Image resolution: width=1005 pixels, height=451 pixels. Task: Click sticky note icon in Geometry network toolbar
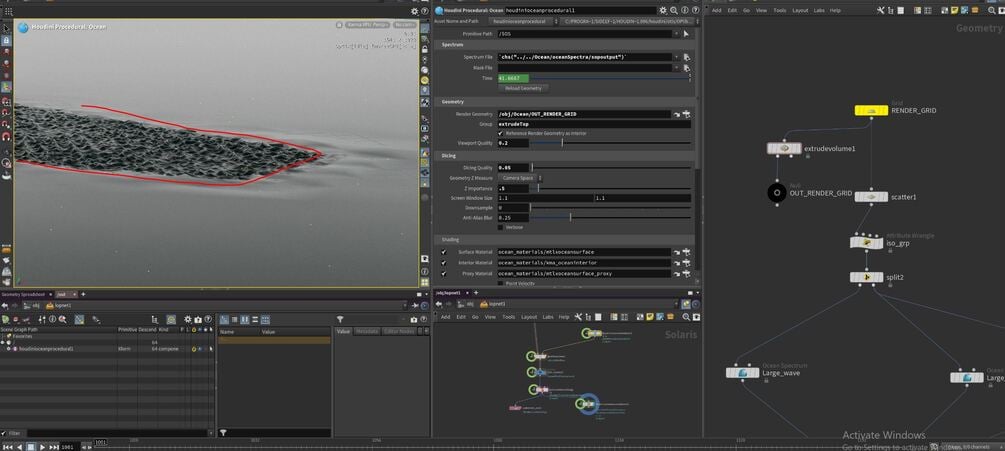click(x=954, y=10)
